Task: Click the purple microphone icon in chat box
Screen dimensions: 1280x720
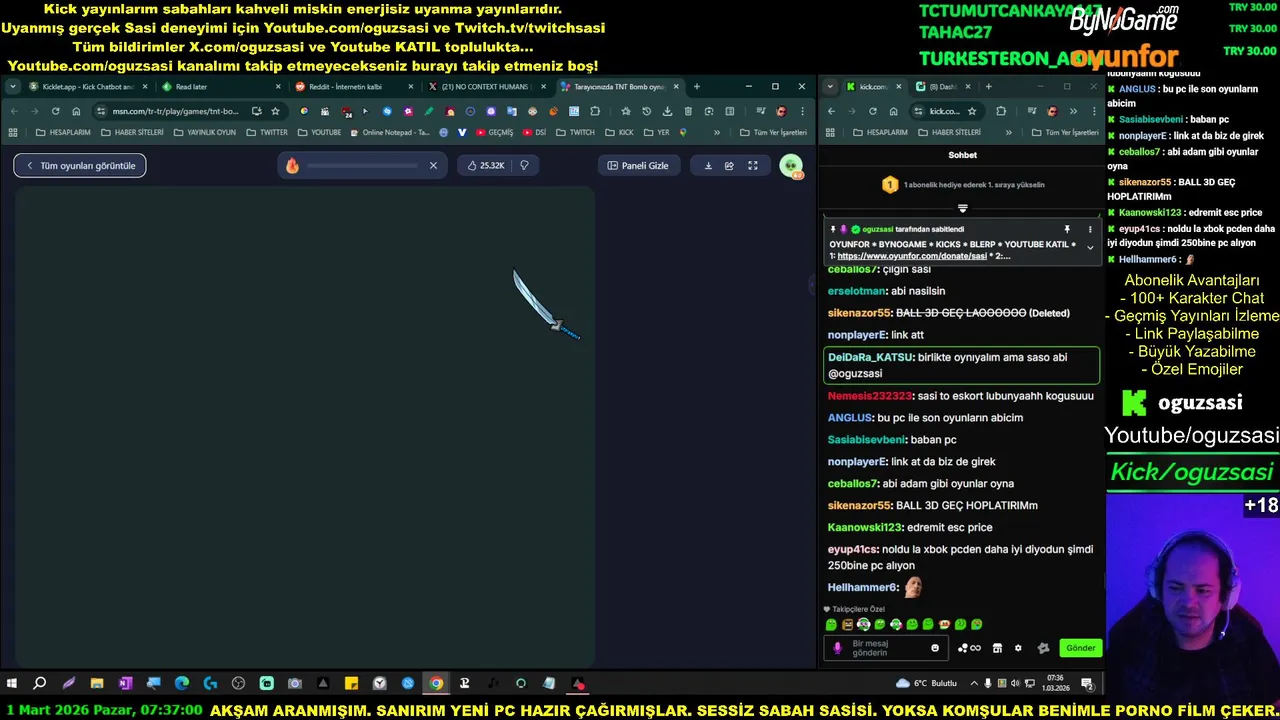Action: click(x=838, y=648)
